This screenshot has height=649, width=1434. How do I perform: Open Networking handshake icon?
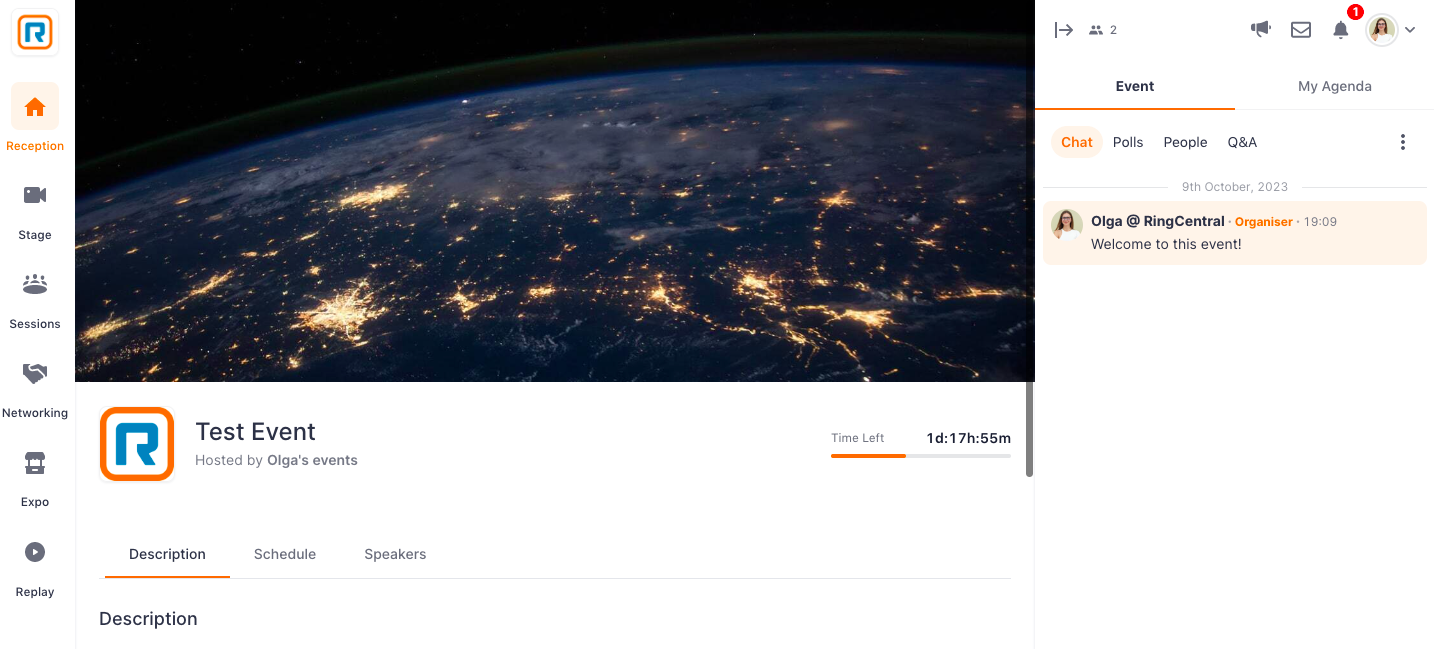tap(35, 373)
